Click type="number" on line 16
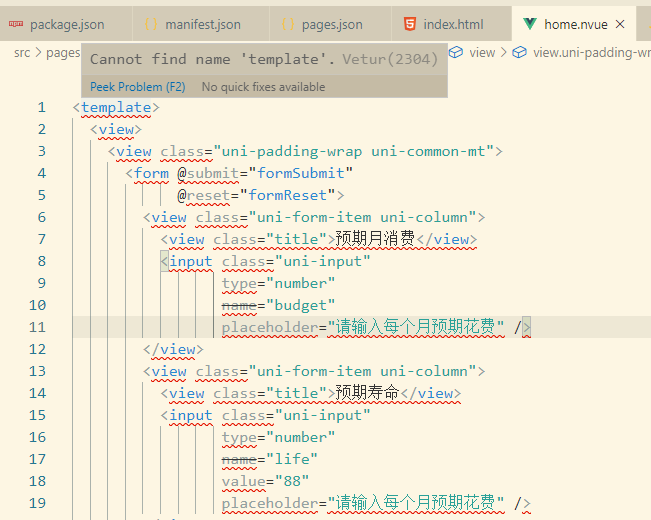651x520 pixels. [x=279, y=437]
